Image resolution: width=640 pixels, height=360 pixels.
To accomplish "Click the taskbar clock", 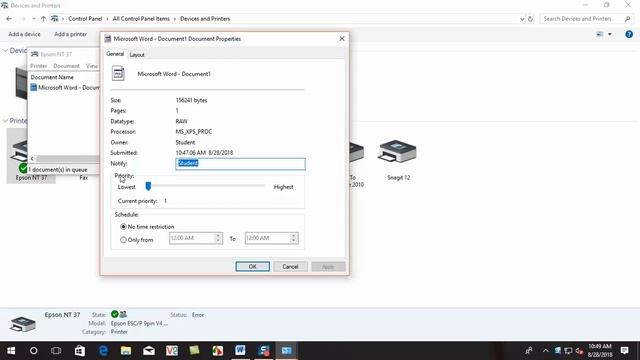I will (x=600, y=351).
